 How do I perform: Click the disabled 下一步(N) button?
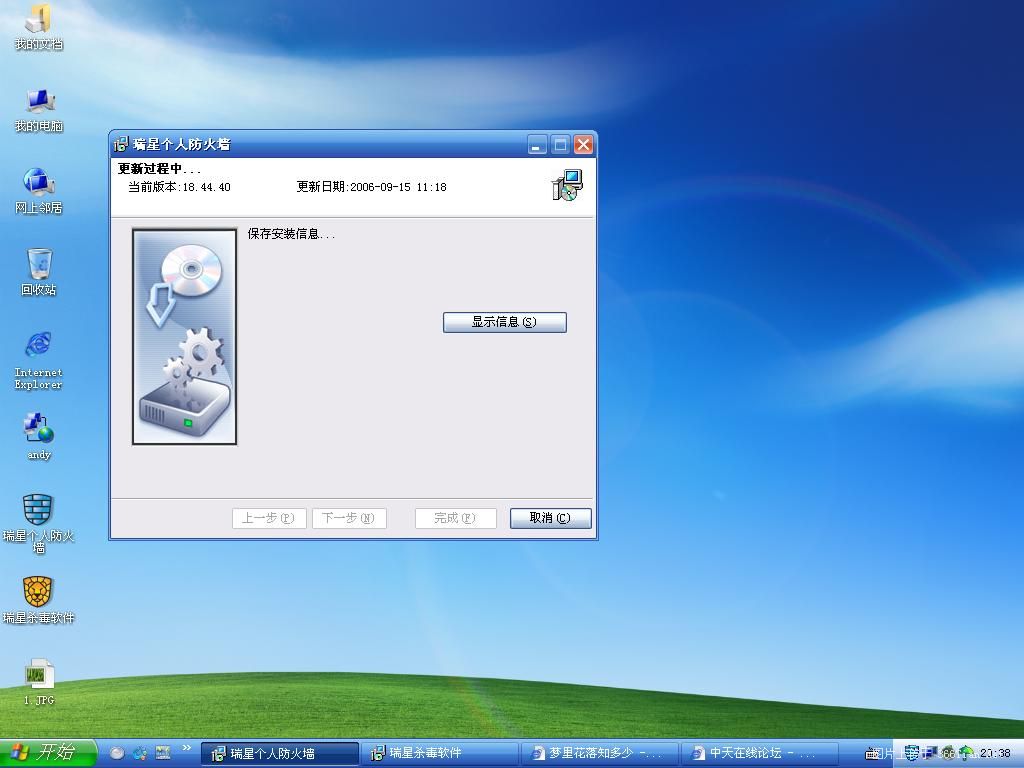tap(349, 519)
